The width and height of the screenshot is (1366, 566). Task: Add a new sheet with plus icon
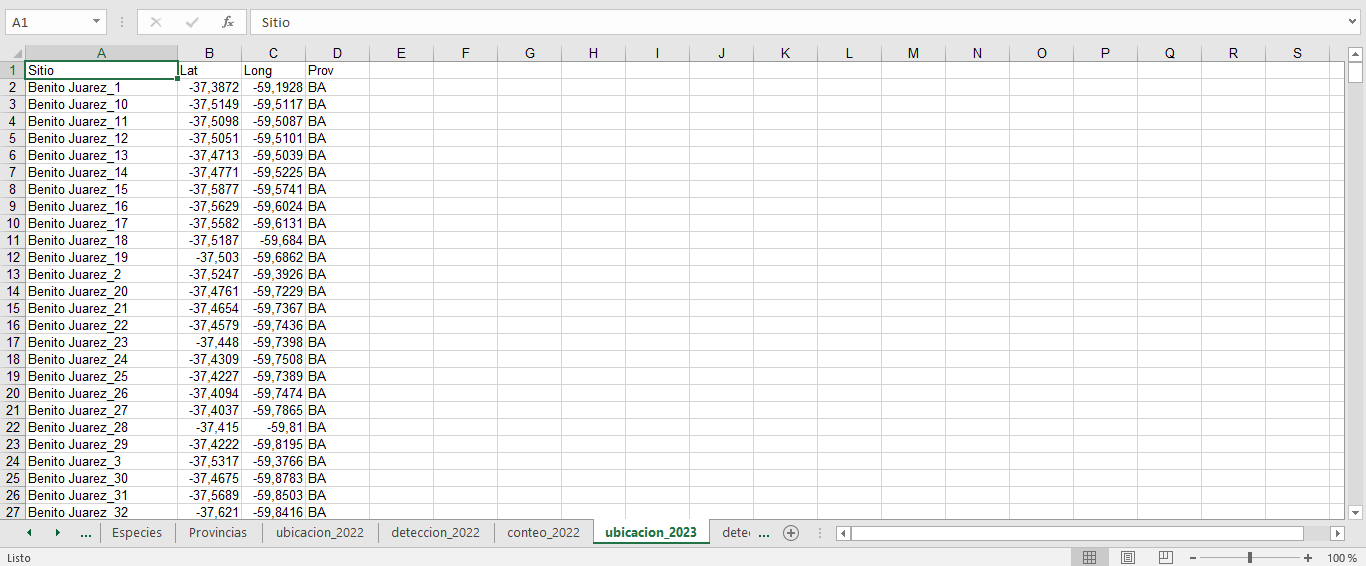pyautogui.click(x=791, y=533)
